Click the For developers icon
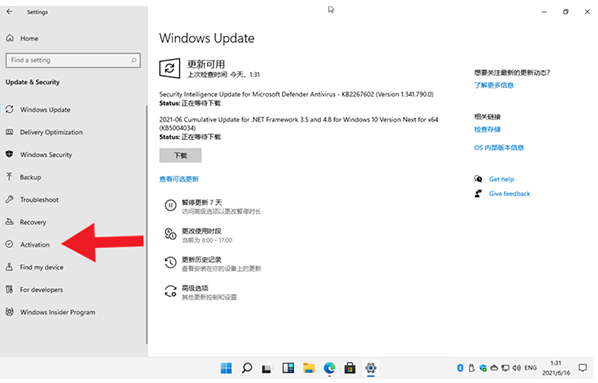This screenshot has width=598, height=383. pos(10,289)
